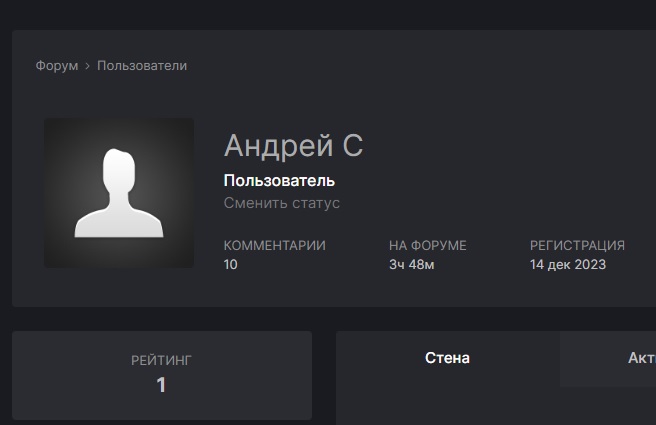Click the РЕГИСТРАЦИЯ stat label
This screenshot has height=425, width=656.
[x=577, y=245]
